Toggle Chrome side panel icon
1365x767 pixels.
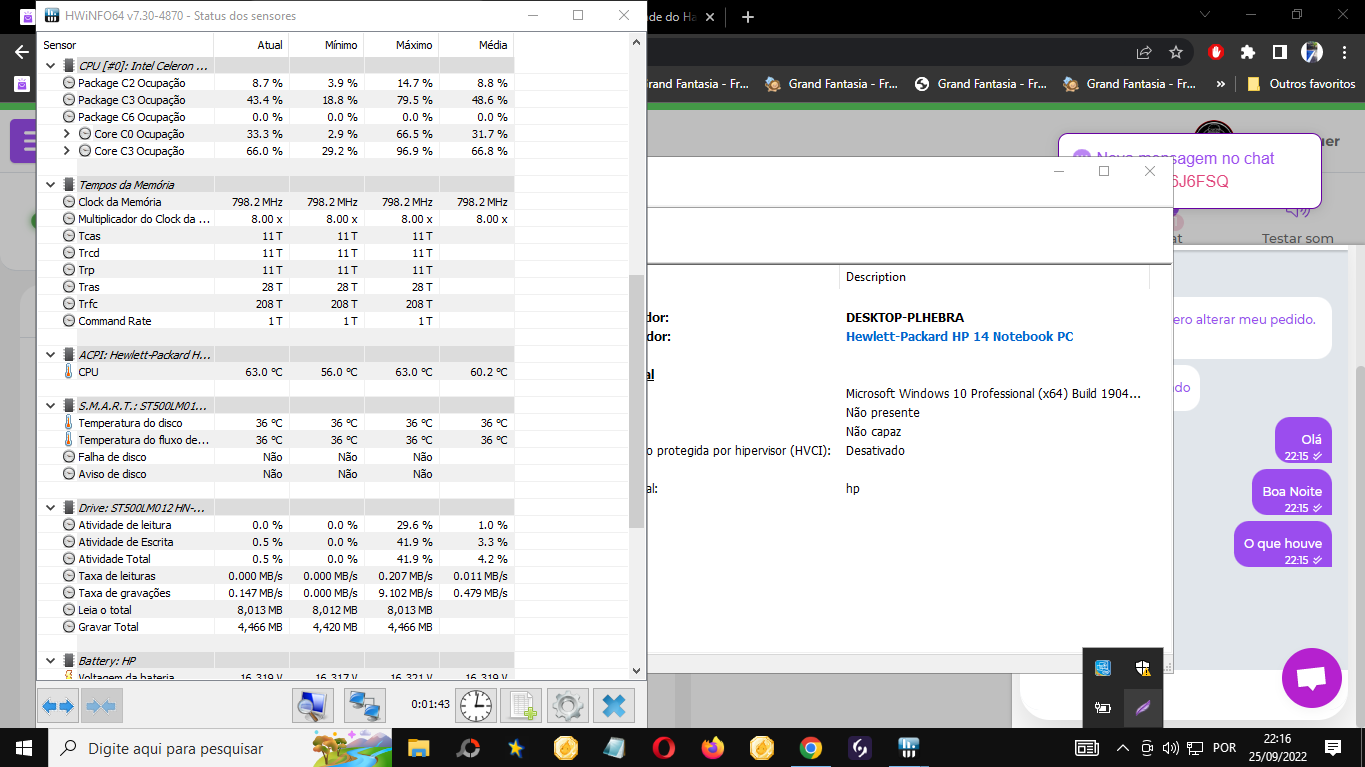1279,52
